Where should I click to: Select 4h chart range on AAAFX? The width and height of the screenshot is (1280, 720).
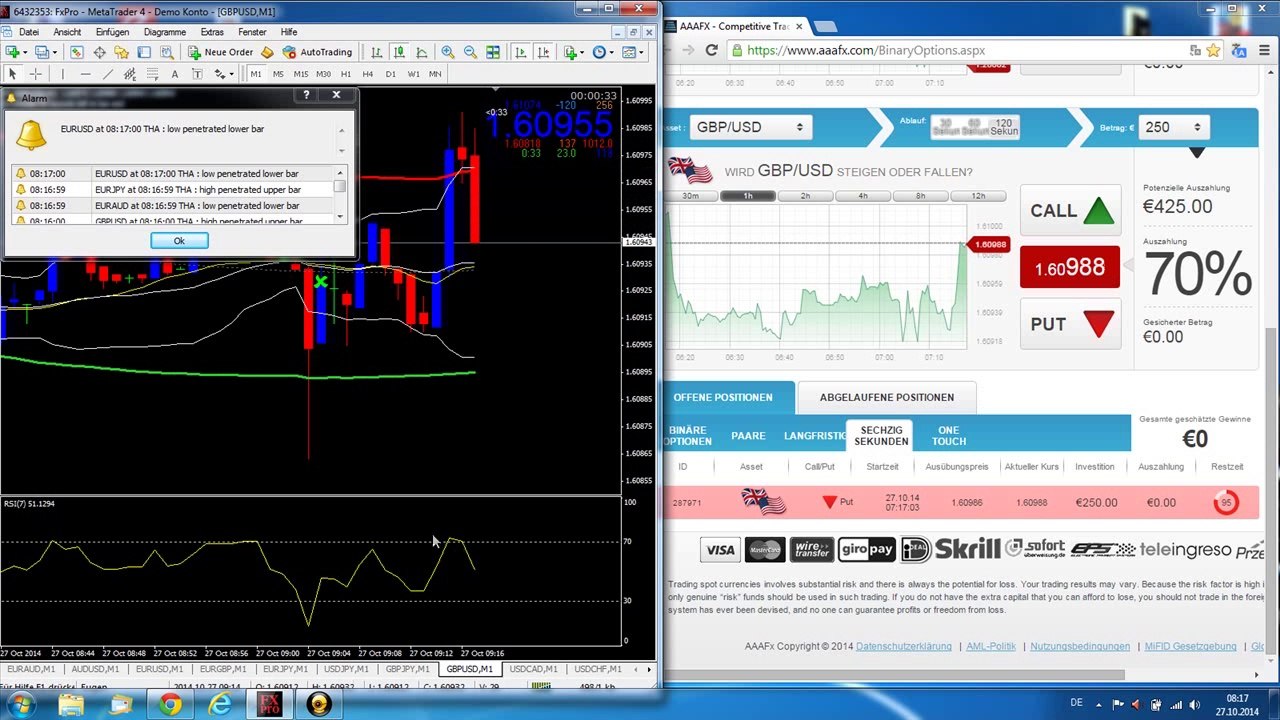[x=863, y=196]
